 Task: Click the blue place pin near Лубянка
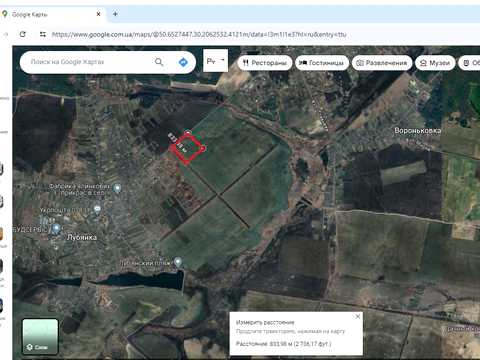pos(56,229)
